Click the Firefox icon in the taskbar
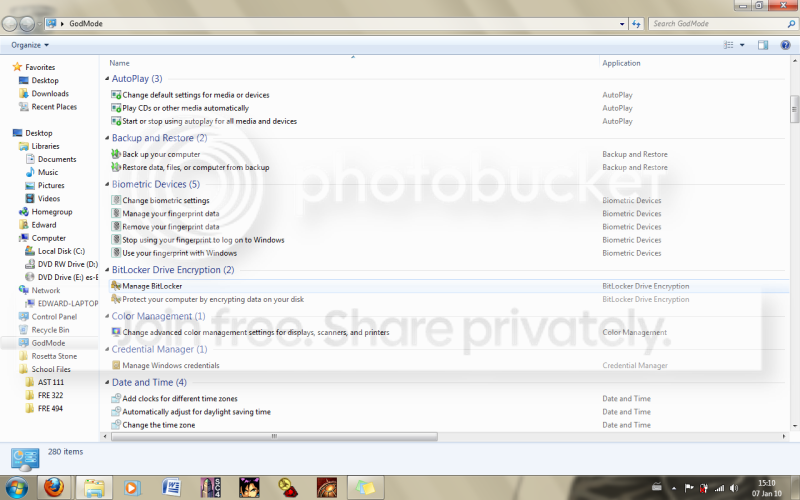Screen dimensions: 800x500 [x=51, y=487]
